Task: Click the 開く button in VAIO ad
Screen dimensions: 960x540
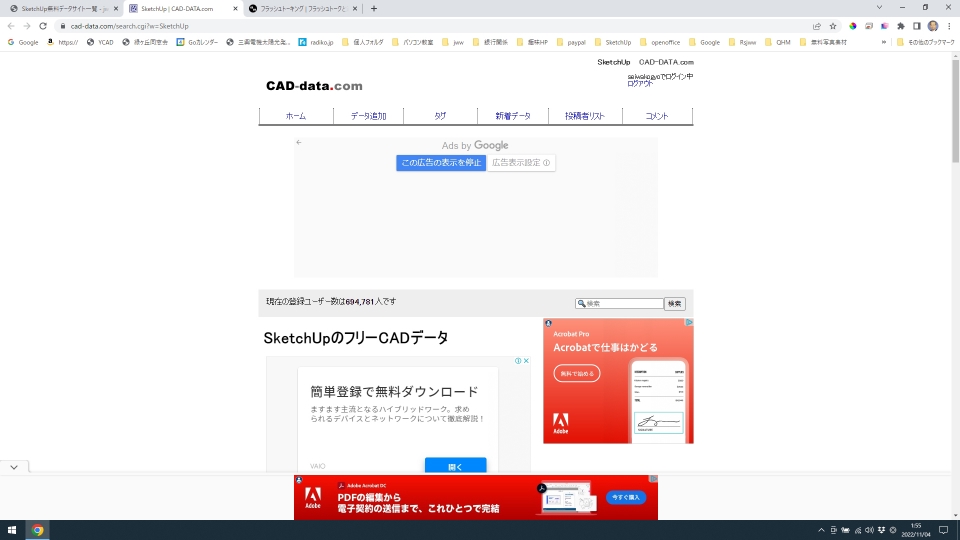Action: pos(456,466)
